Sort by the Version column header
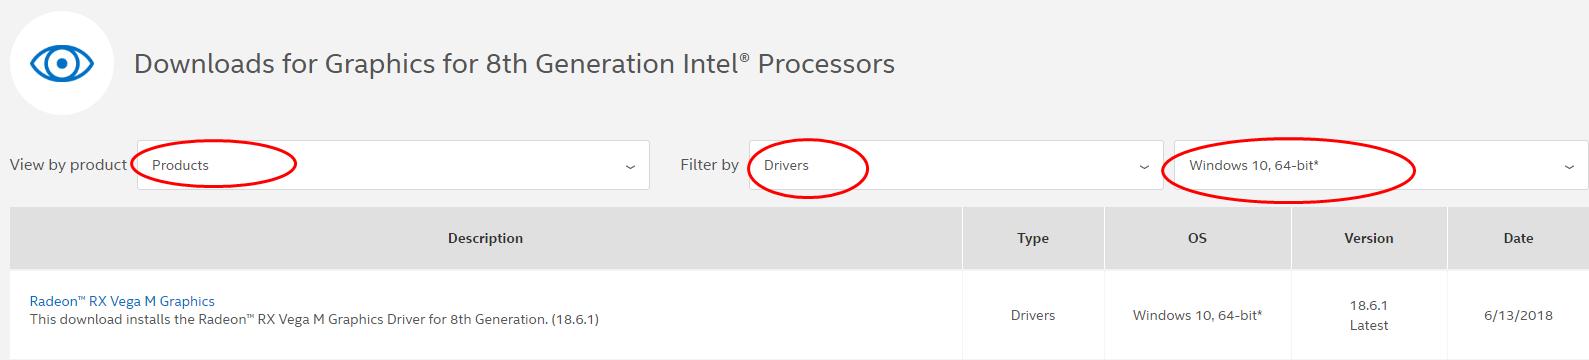This screenshot has height=360, width=1589. [x=1369, y=238]
